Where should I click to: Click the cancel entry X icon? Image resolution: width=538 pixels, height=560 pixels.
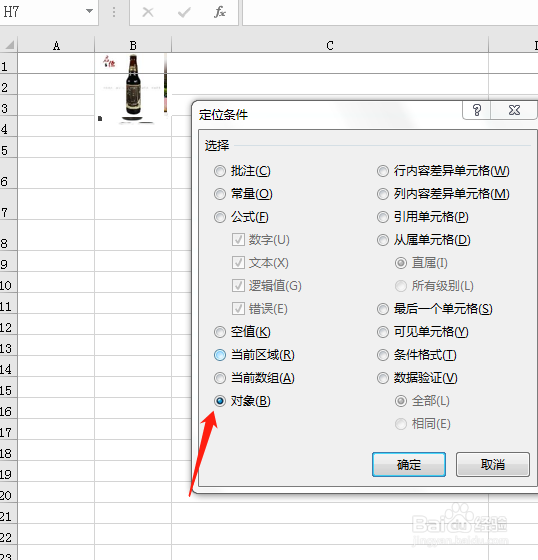coord(148,12)
